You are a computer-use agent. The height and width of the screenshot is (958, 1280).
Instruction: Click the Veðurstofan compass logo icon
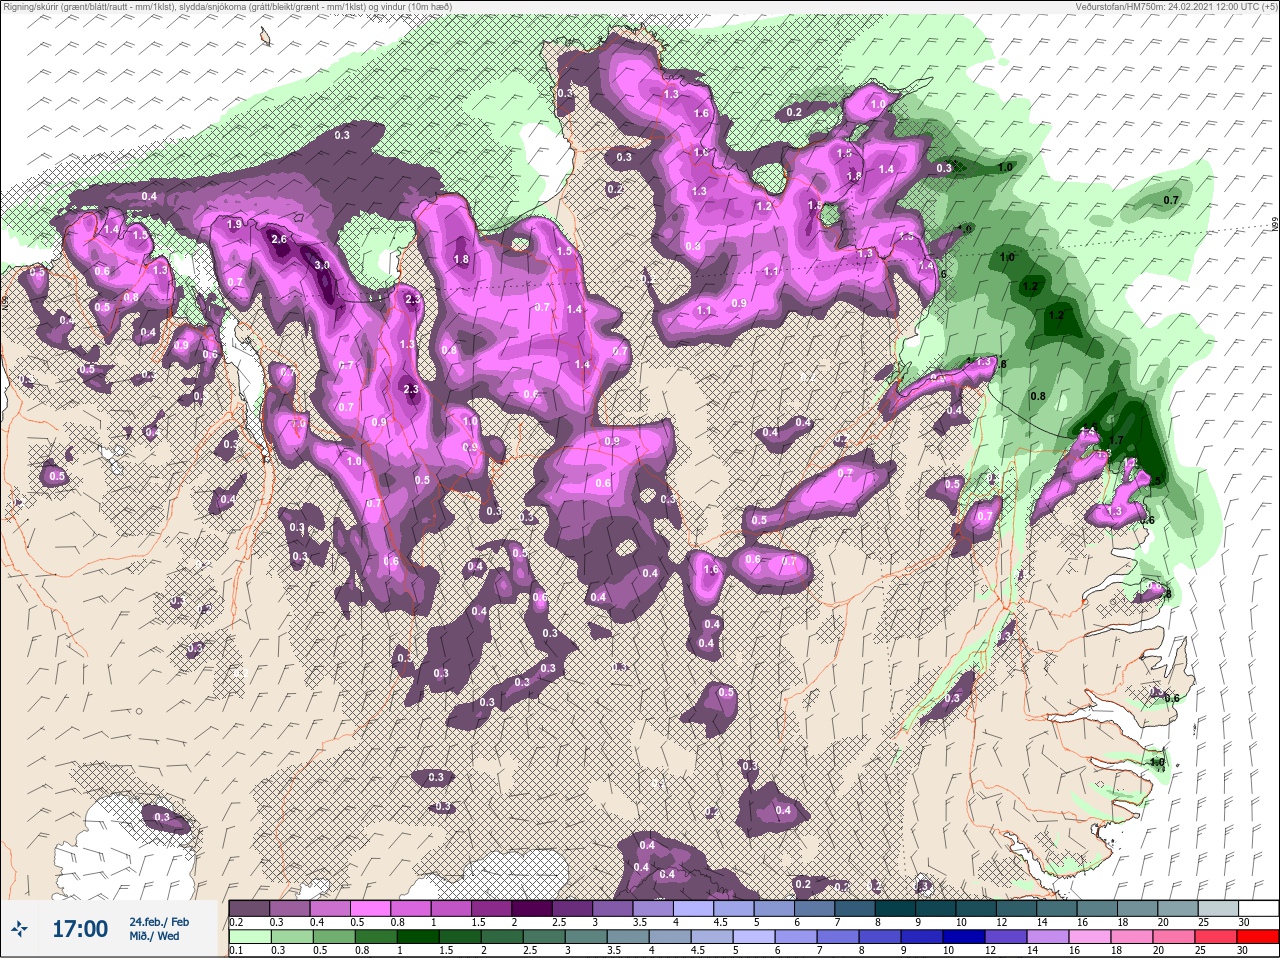click(x=19, y=929)
